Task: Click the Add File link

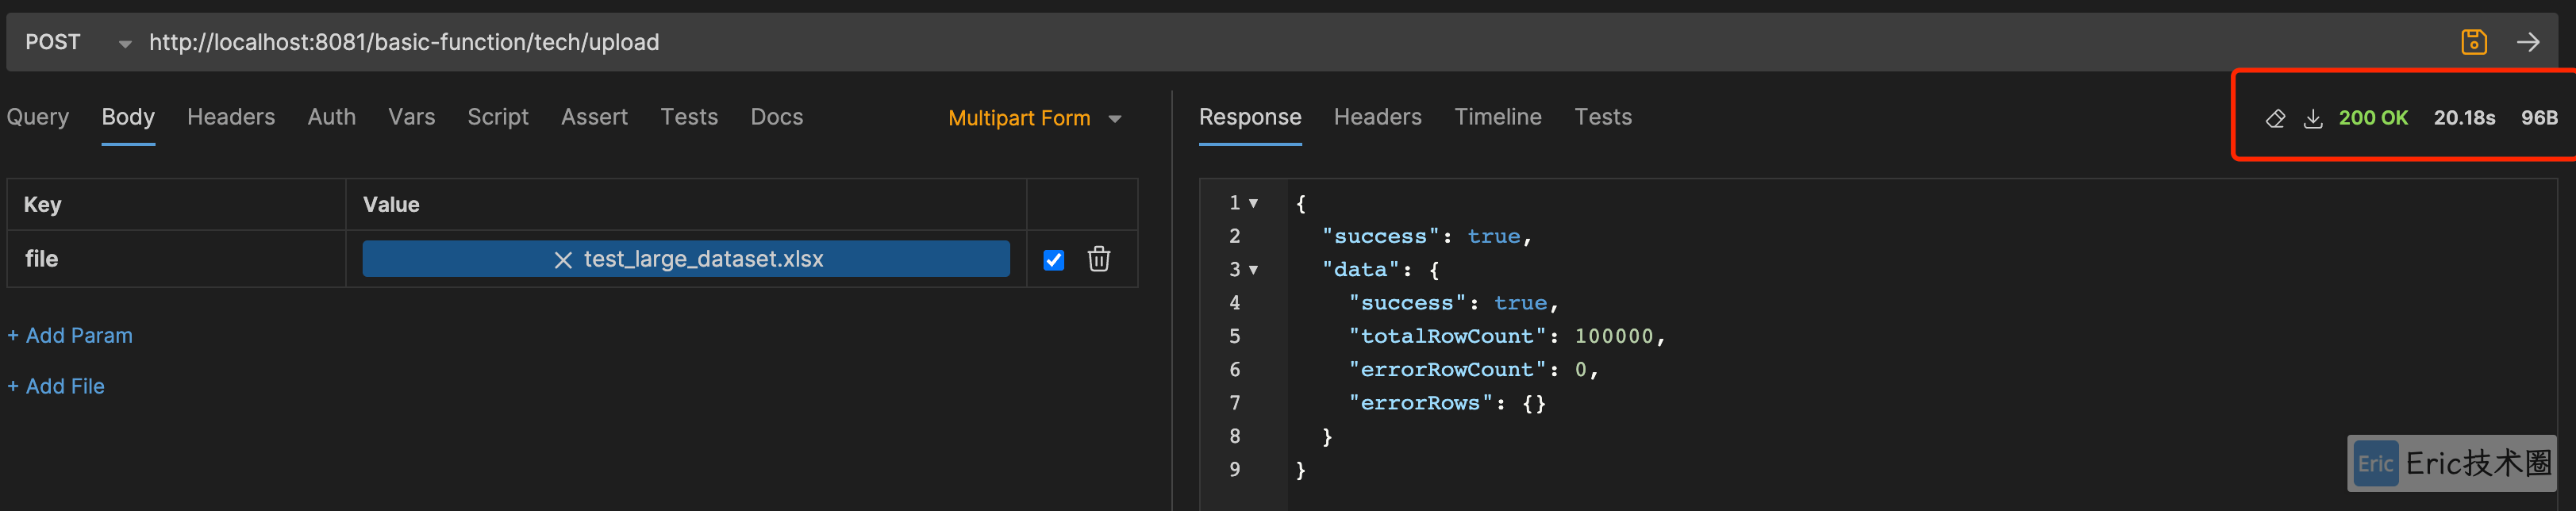Action: coord(56,386)
